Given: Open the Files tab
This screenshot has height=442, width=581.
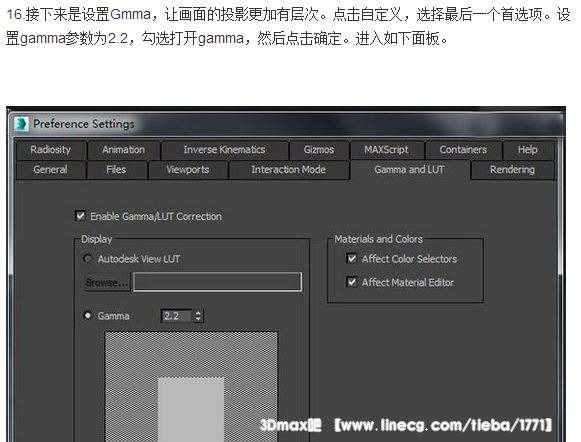Looking at the screenshot, I should pos(116,170).
